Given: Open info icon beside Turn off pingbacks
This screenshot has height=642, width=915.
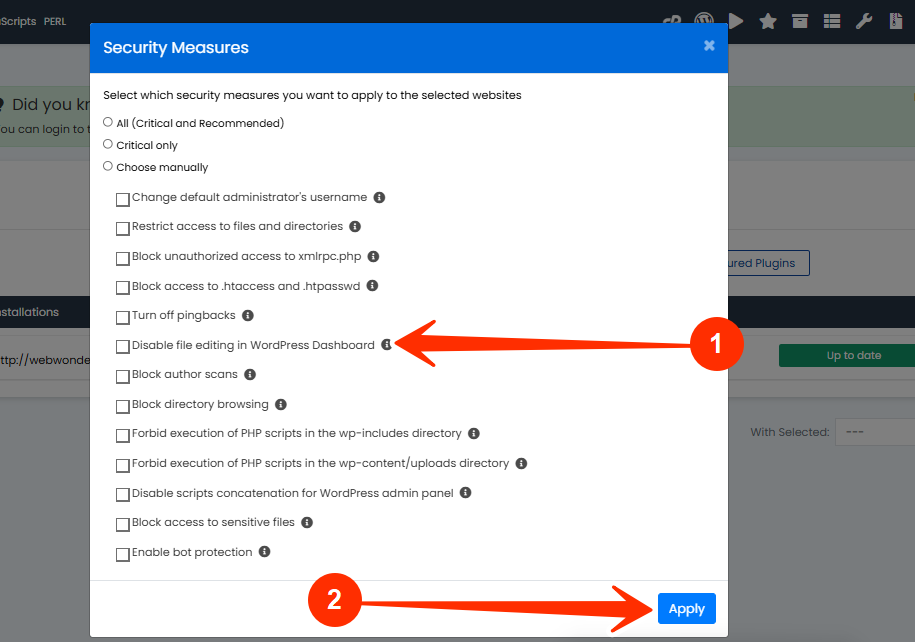Looking at the screenshot, I should 248,315.
